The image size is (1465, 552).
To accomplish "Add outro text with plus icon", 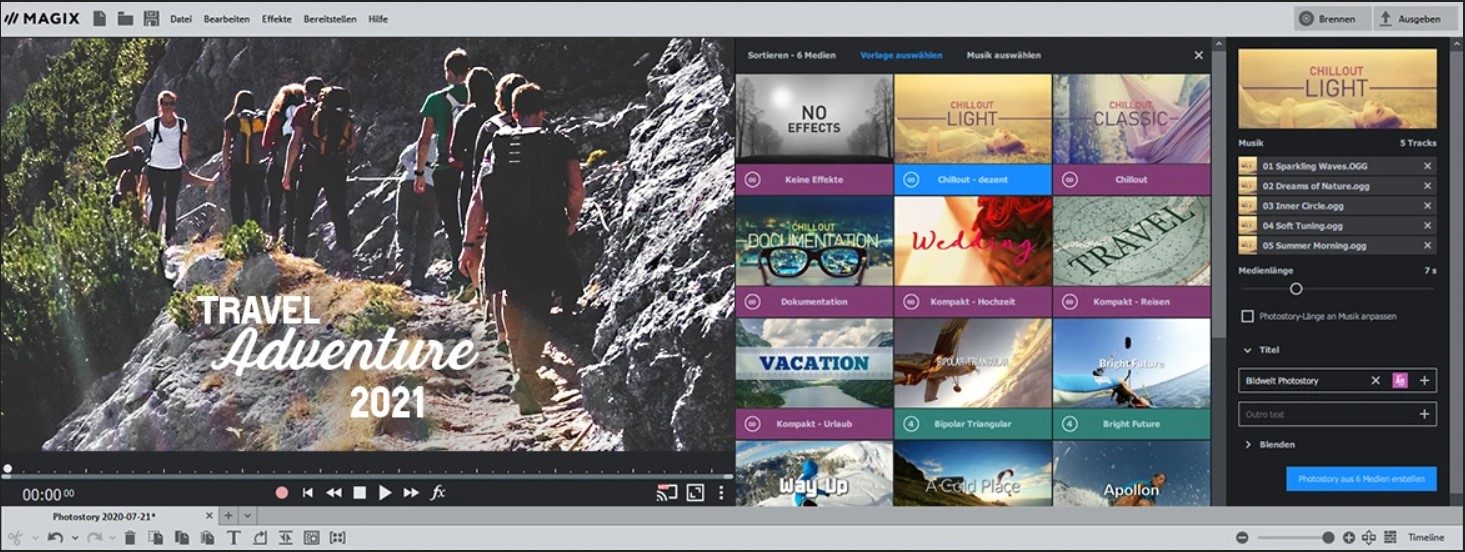I will 1424,414.
